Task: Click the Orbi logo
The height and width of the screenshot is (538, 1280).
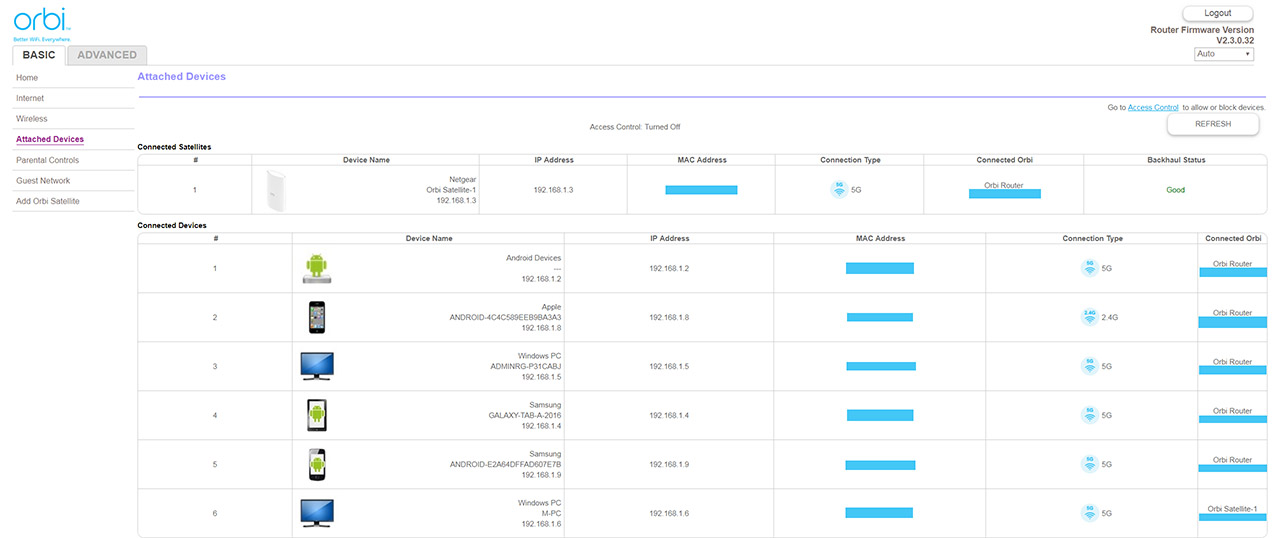Action: coord(42,23)
